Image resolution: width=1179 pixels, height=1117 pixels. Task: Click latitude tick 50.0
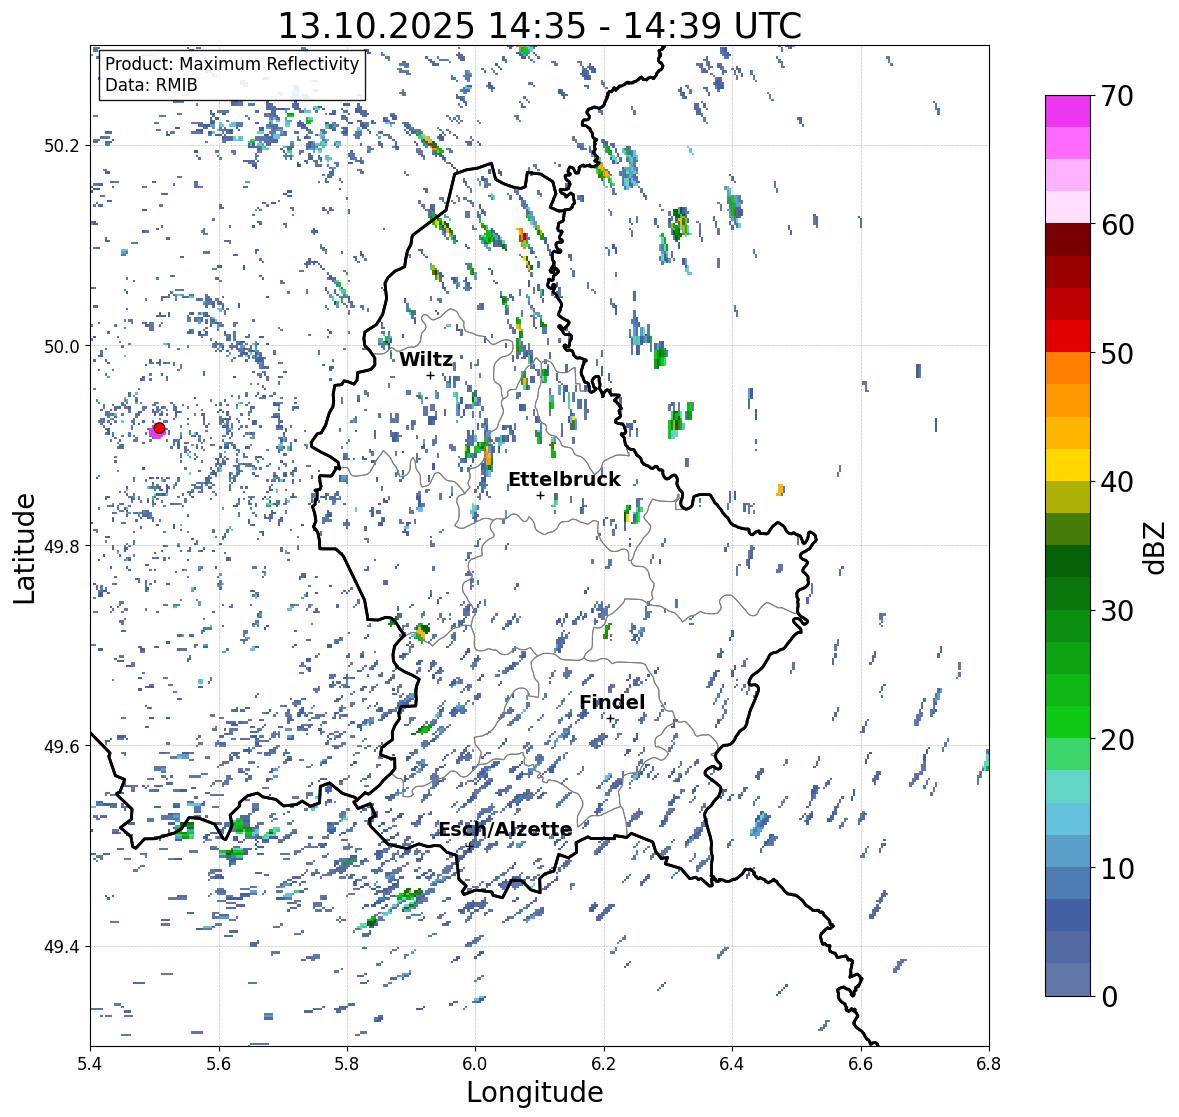click(x=60, y=347)
